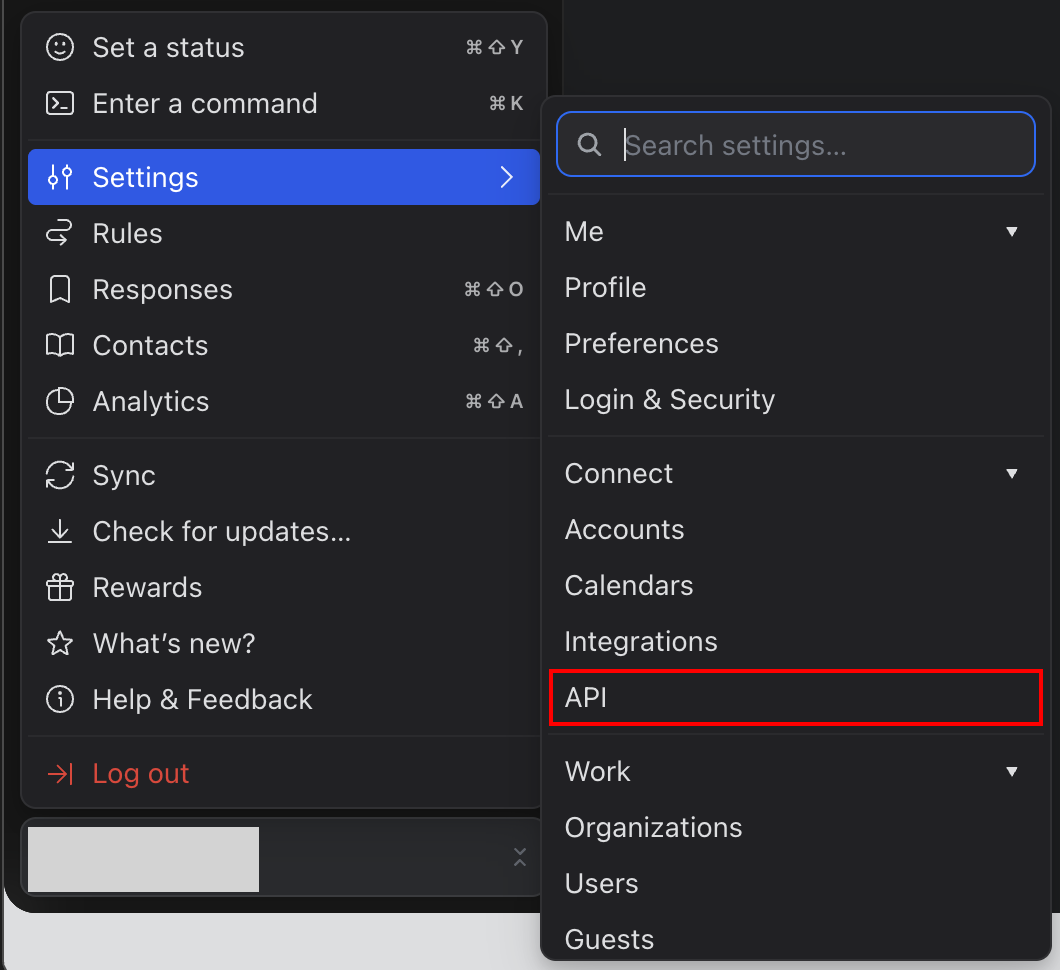Click the Me section heading

pos(584,232)
